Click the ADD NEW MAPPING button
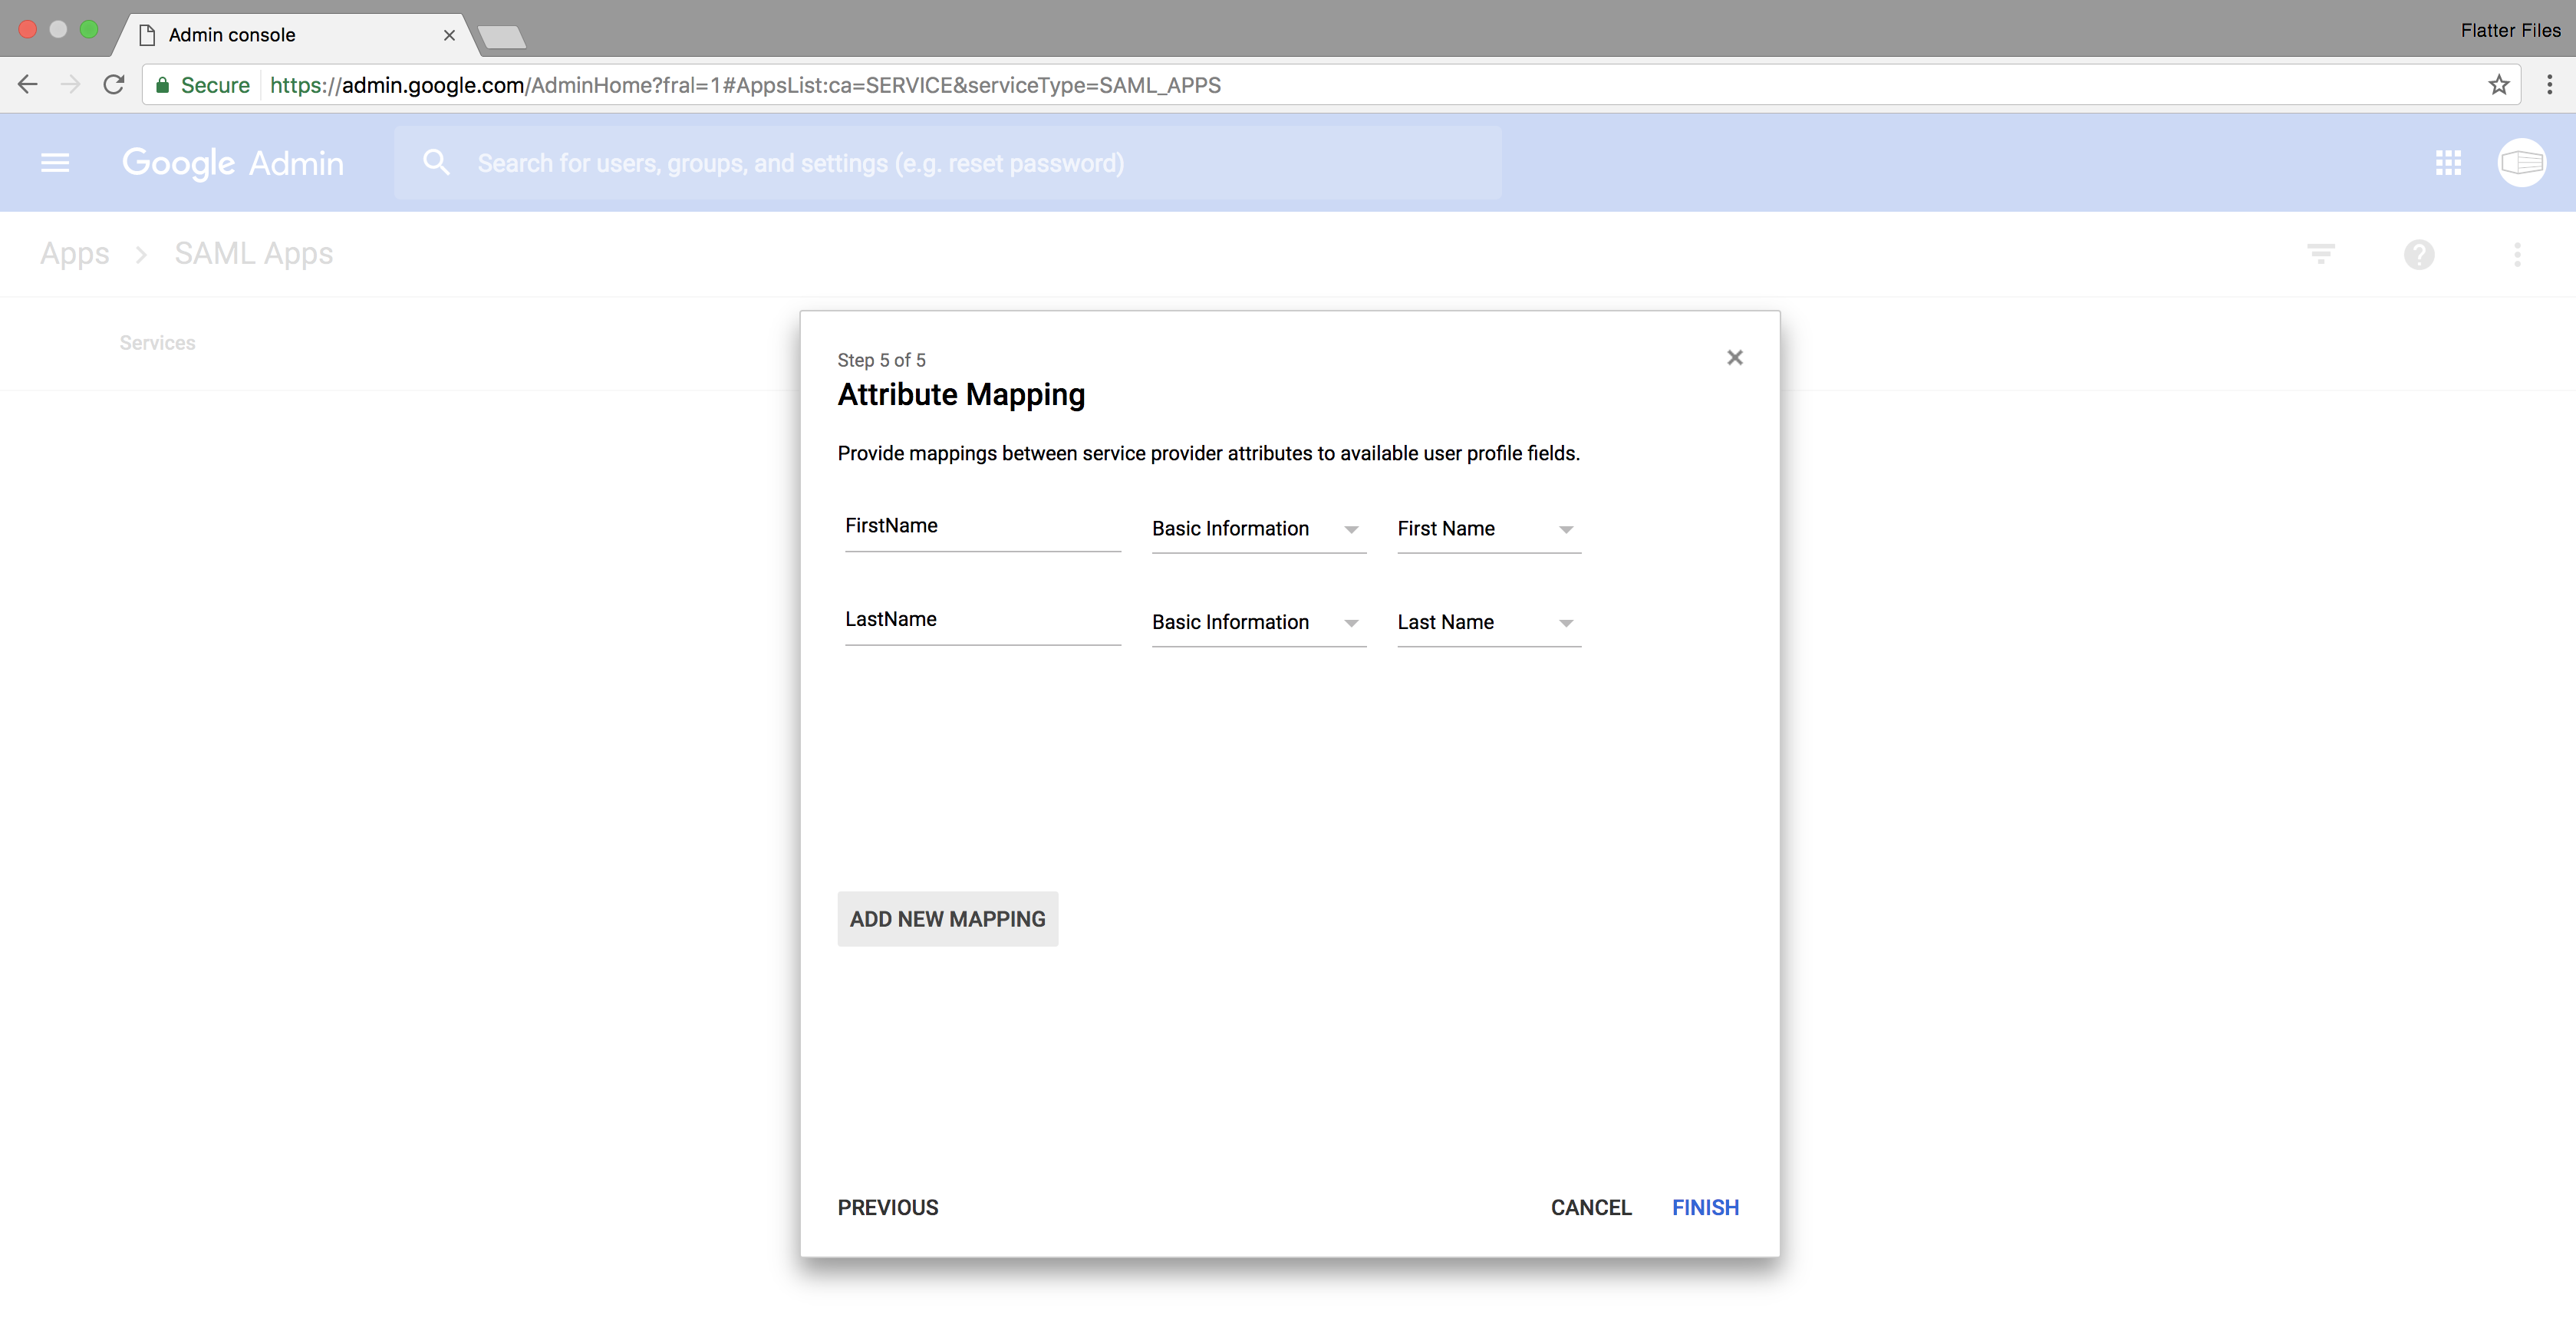Viewport: 2576px width, 1321px height. [x=947, y=918]
